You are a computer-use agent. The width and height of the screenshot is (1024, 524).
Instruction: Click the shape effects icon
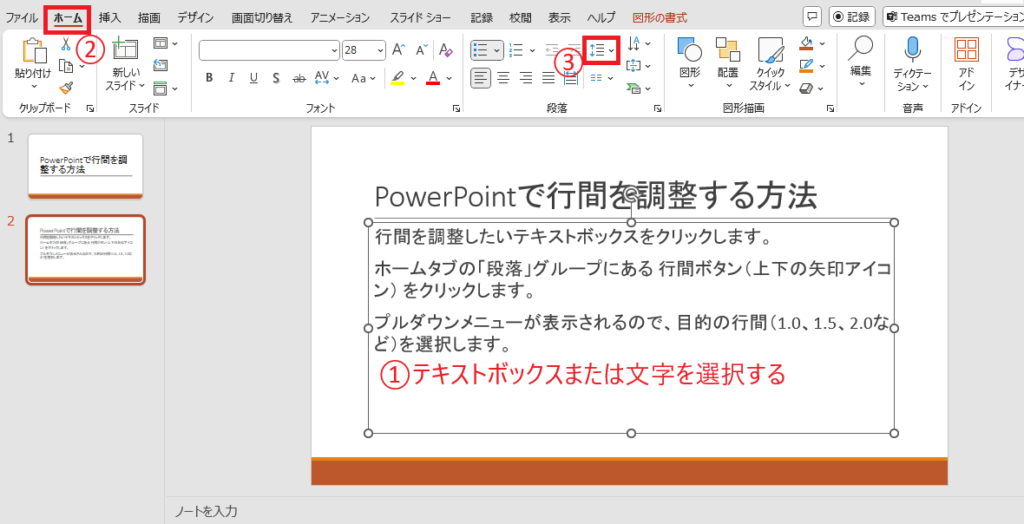point(807,88)
